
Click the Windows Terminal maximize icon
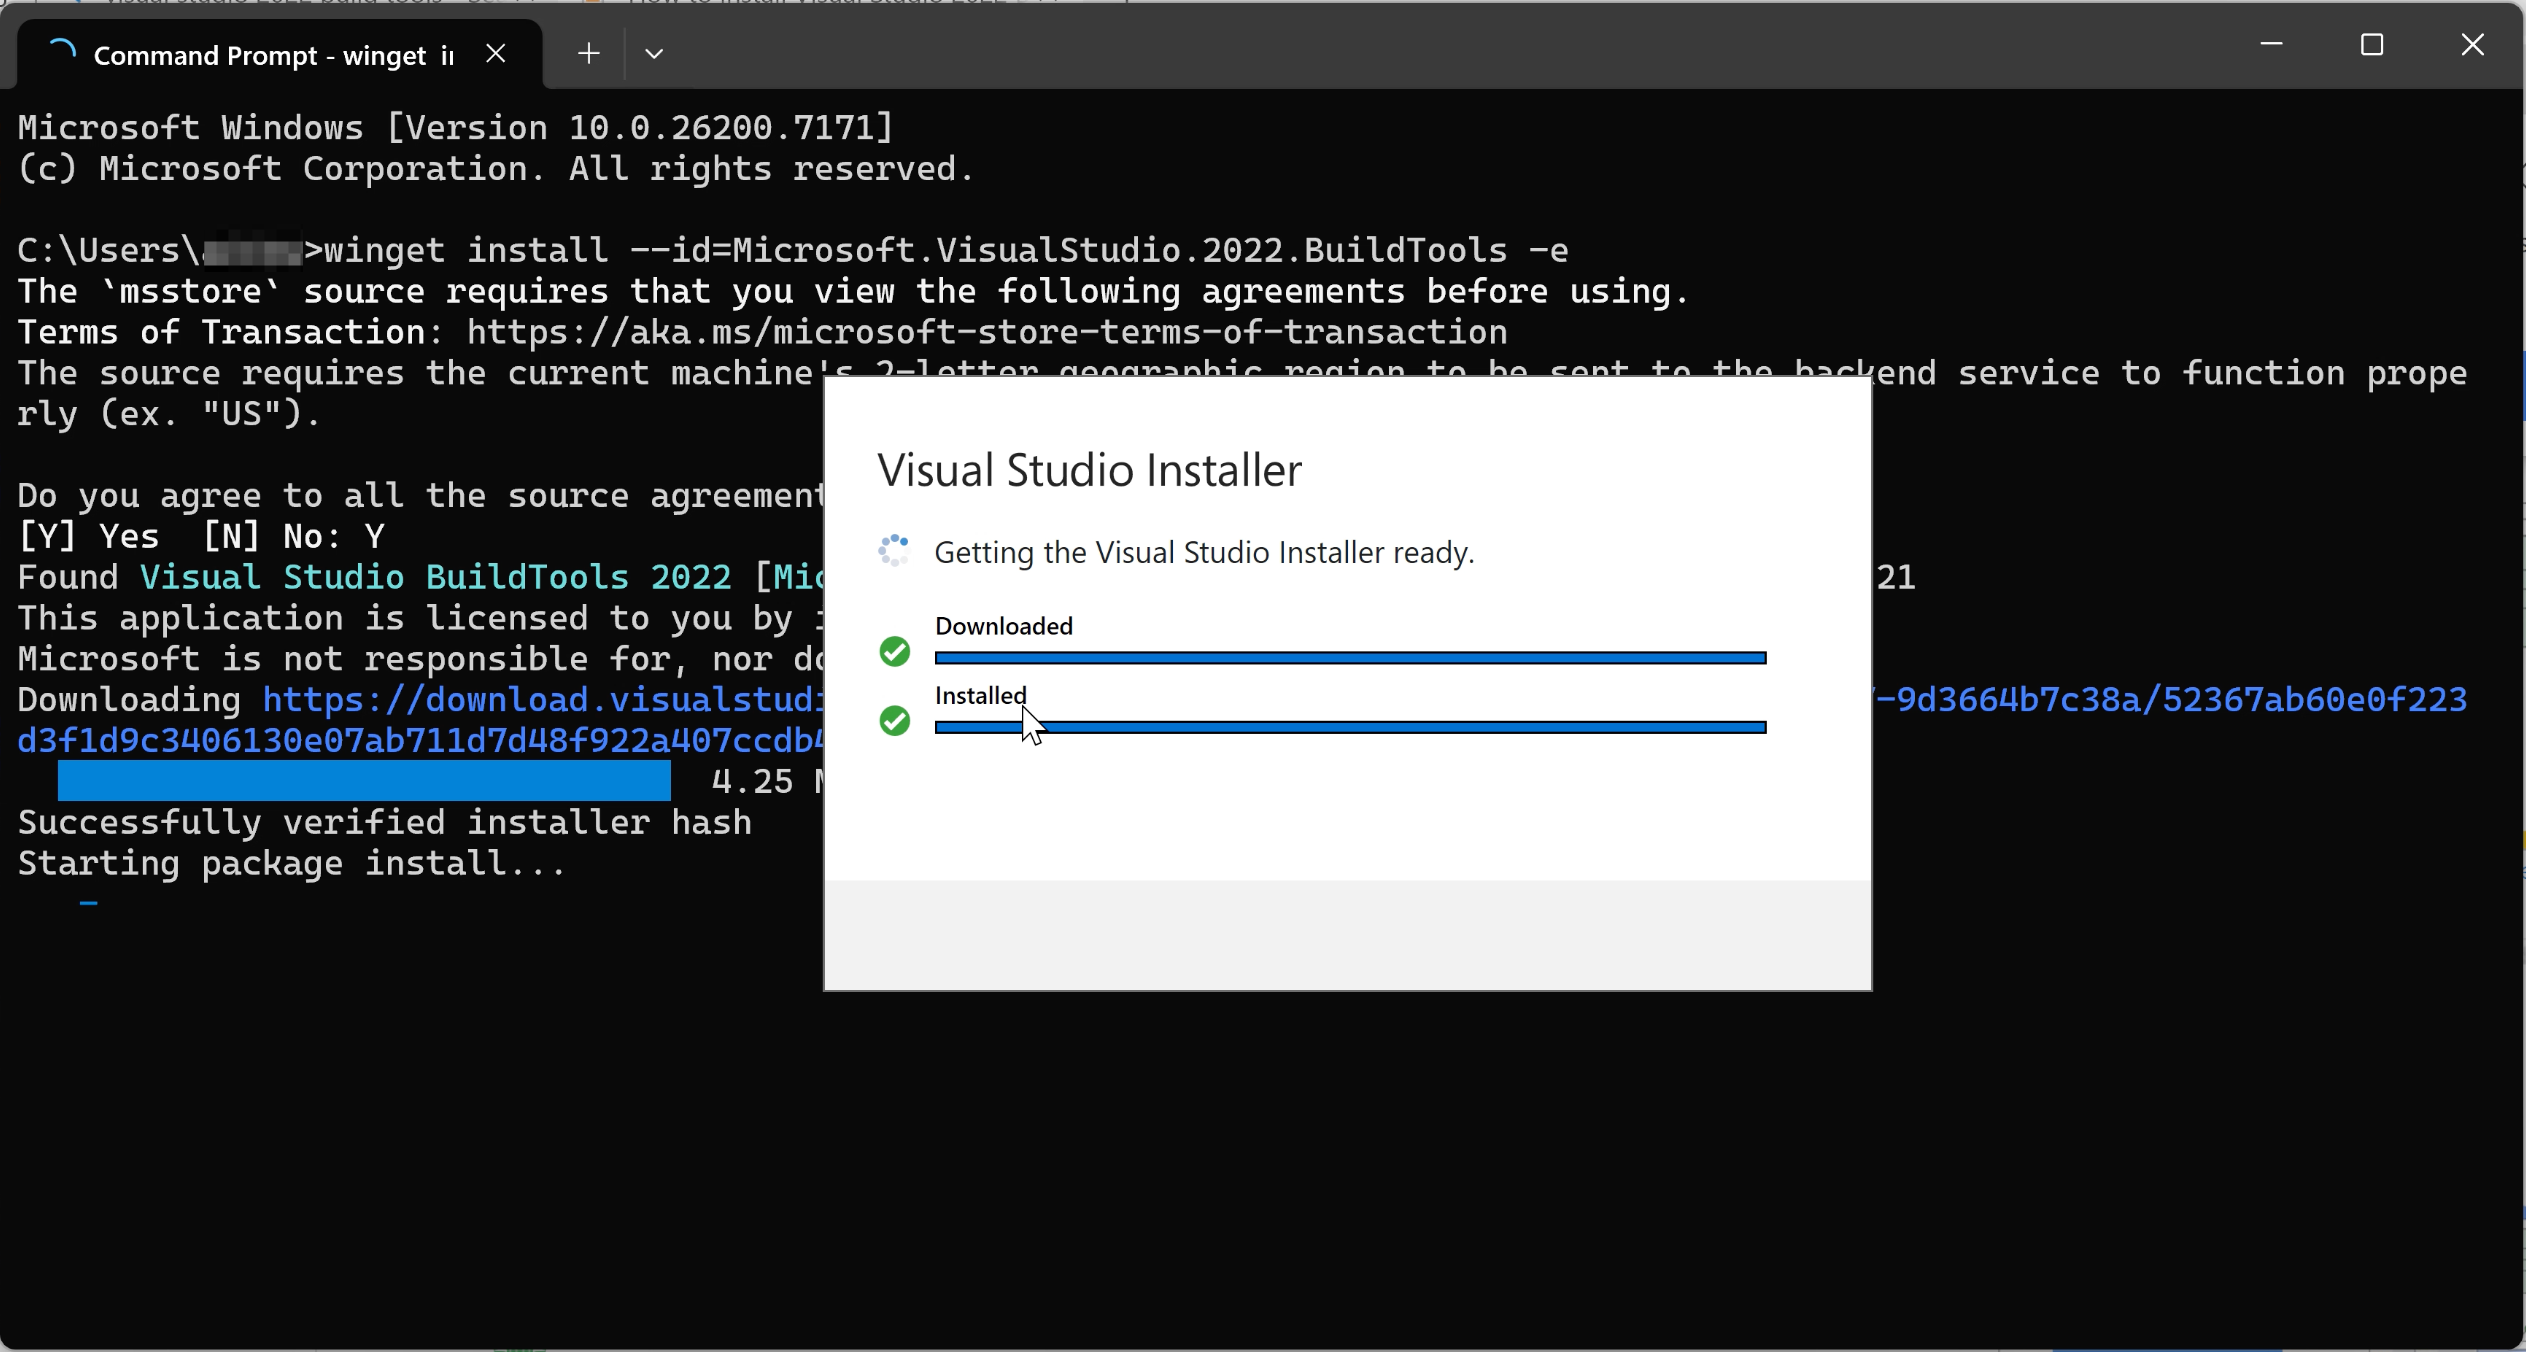pos(2372,44)
